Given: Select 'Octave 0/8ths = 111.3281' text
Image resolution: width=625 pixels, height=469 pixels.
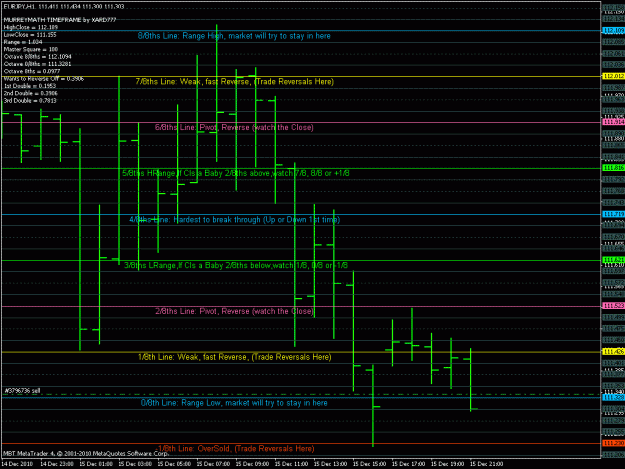Looking at the screenshot, I should tap(37, 64).
